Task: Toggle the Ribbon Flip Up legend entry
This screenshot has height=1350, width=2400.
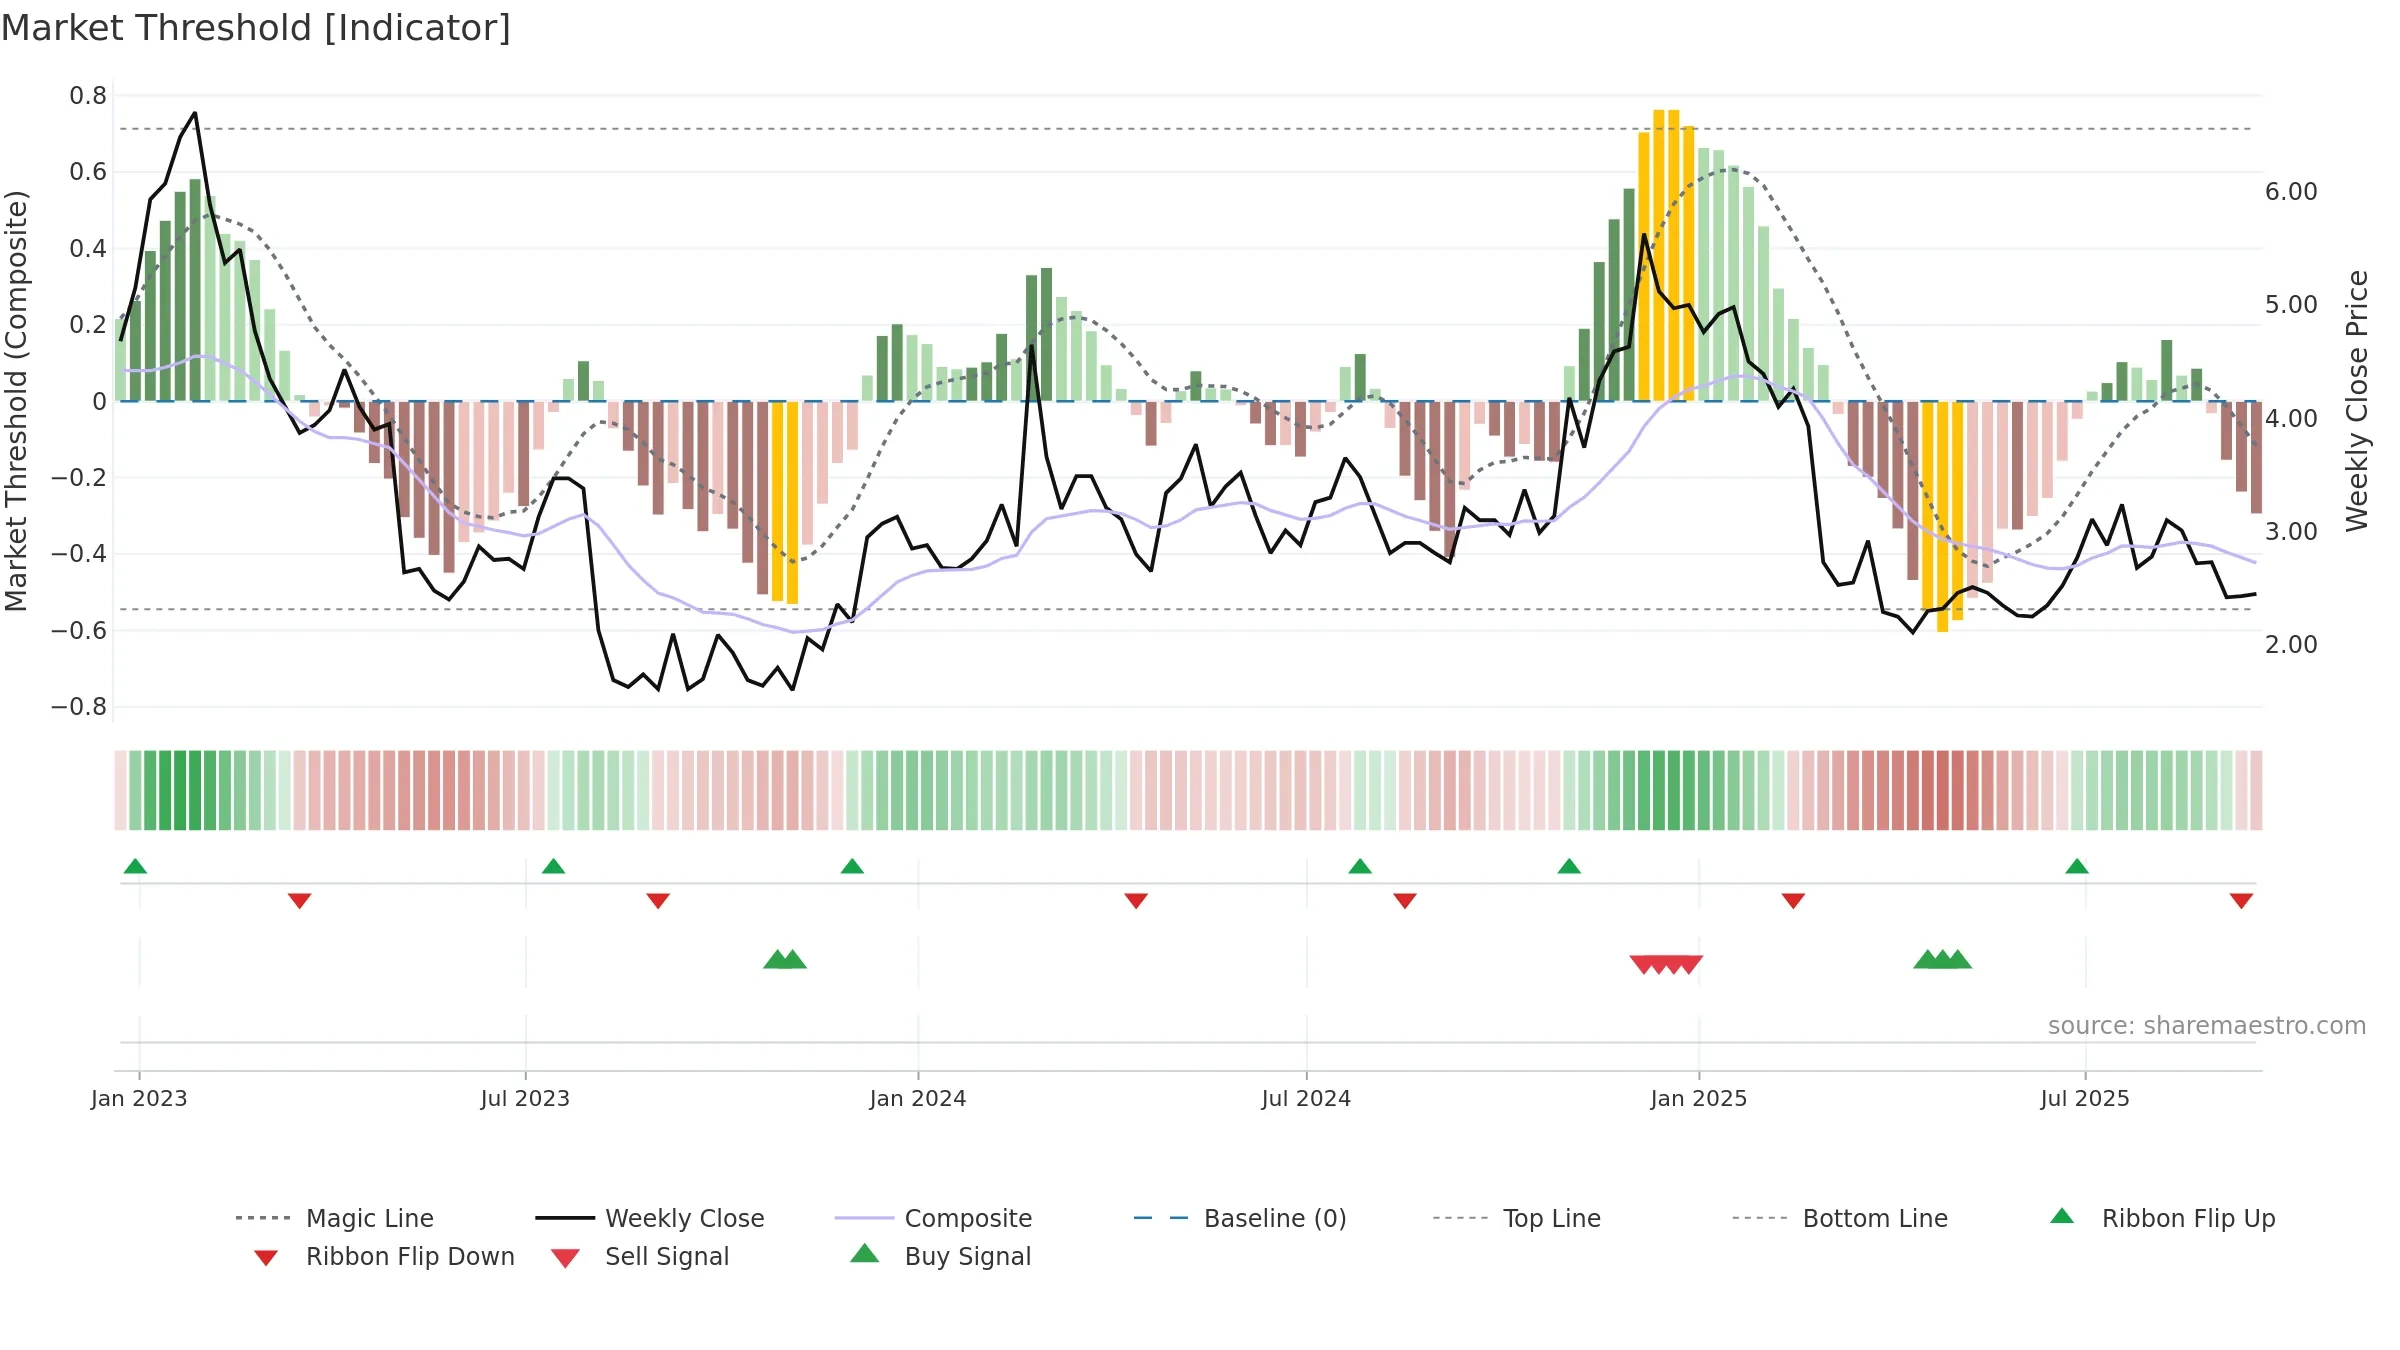Action: tap(2163, 1218)
